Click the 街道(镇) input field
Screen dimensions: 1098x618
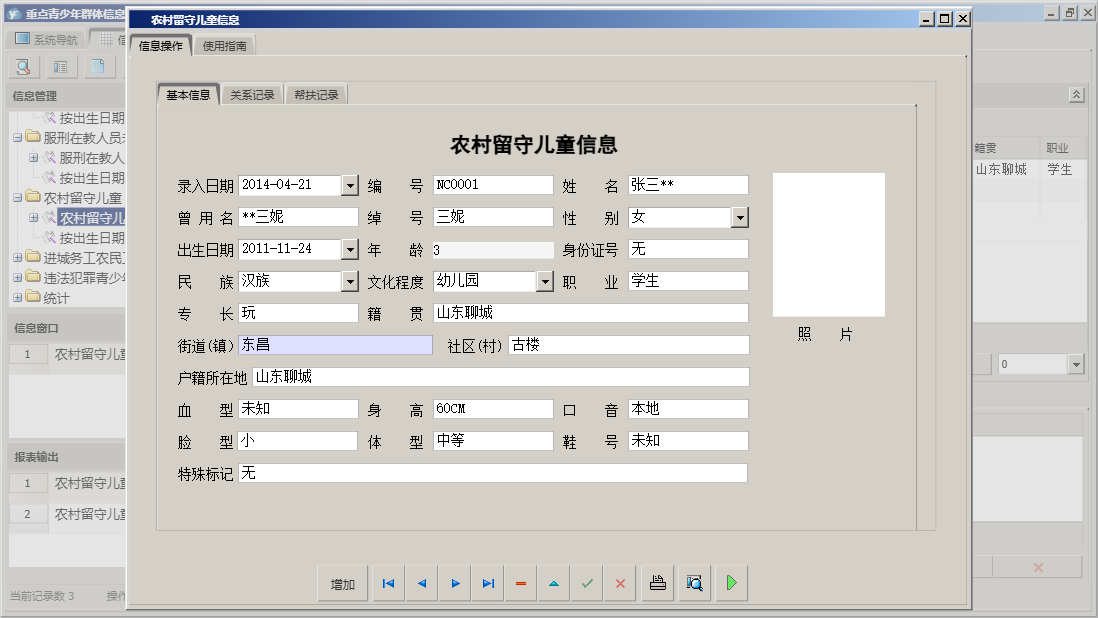click(335, 344)
